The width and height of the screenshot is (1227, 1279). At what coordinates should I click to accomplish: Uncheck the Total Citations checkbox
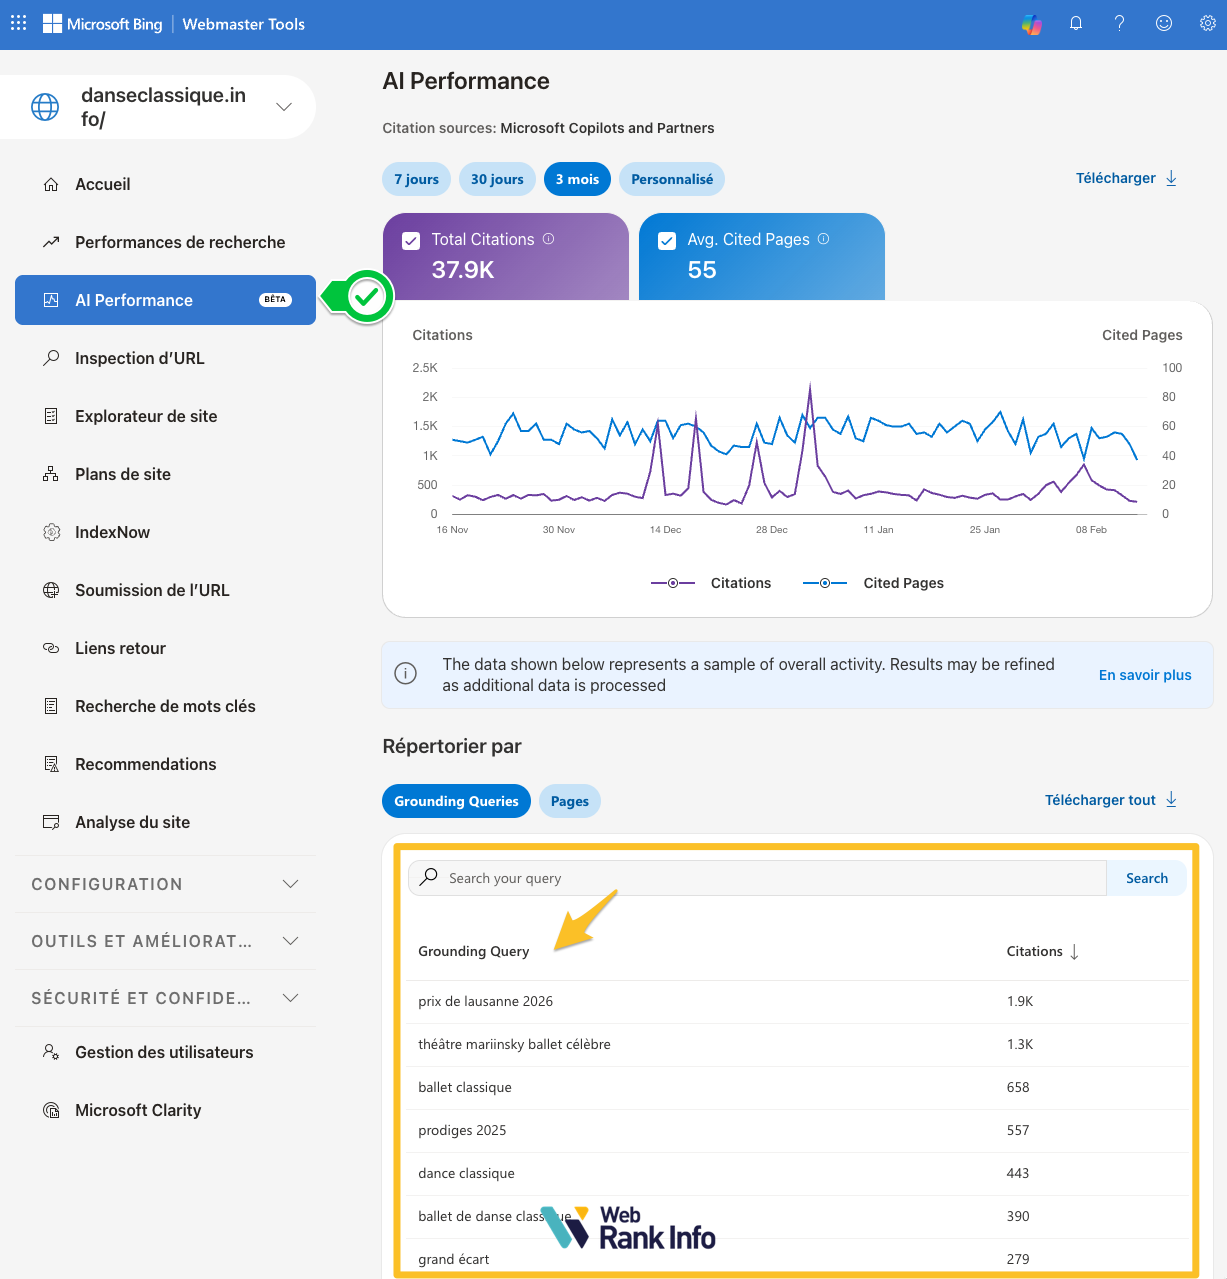(x=411, y=240)
